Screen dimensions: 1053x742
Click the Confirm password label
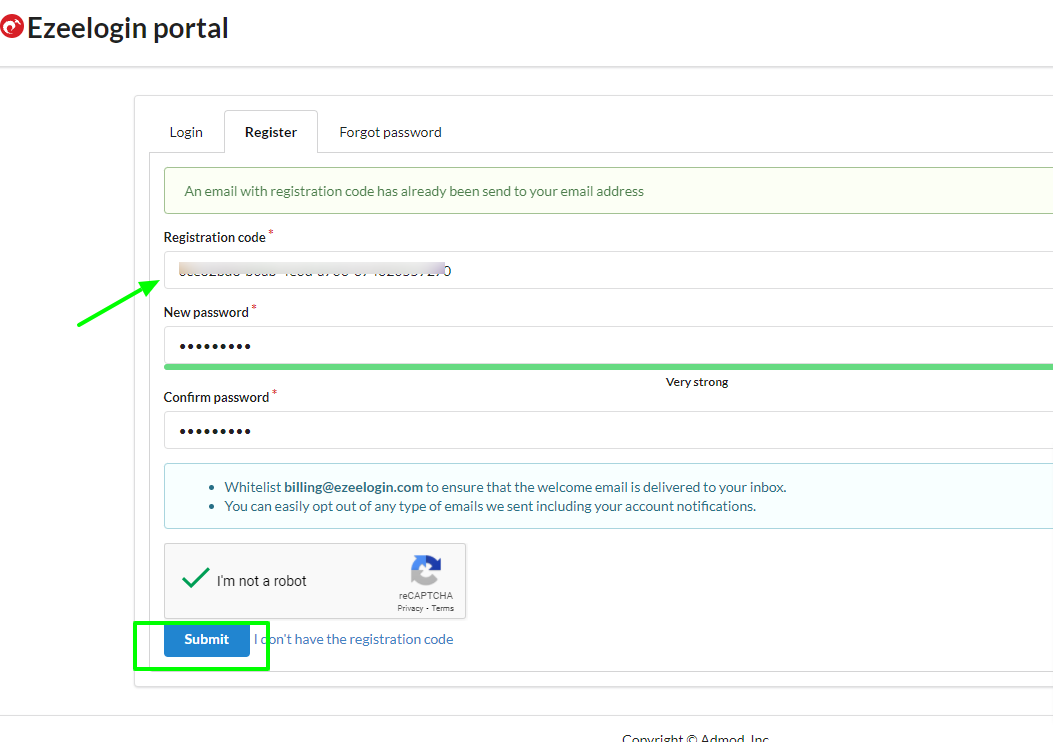(216, 397)
